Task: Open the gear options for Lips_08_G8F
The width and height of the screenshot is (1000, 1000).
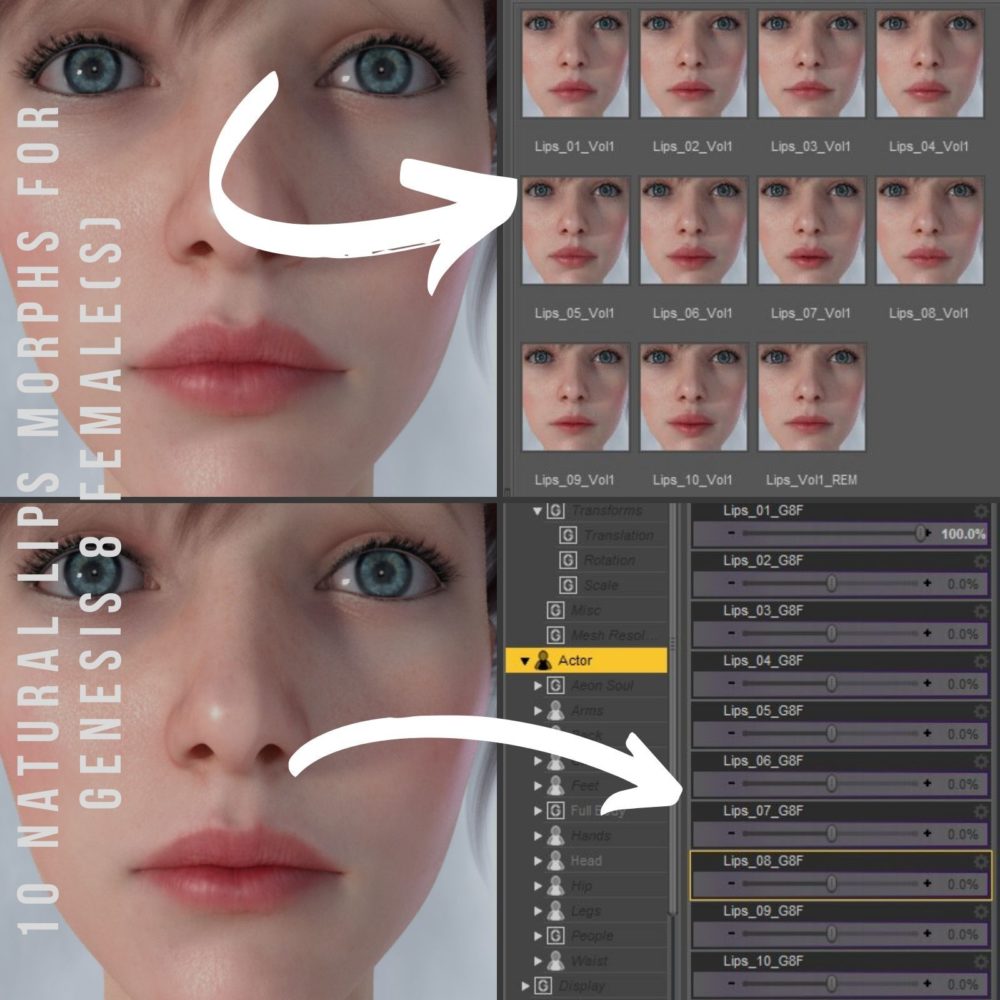Action: (x=982, y=862)
